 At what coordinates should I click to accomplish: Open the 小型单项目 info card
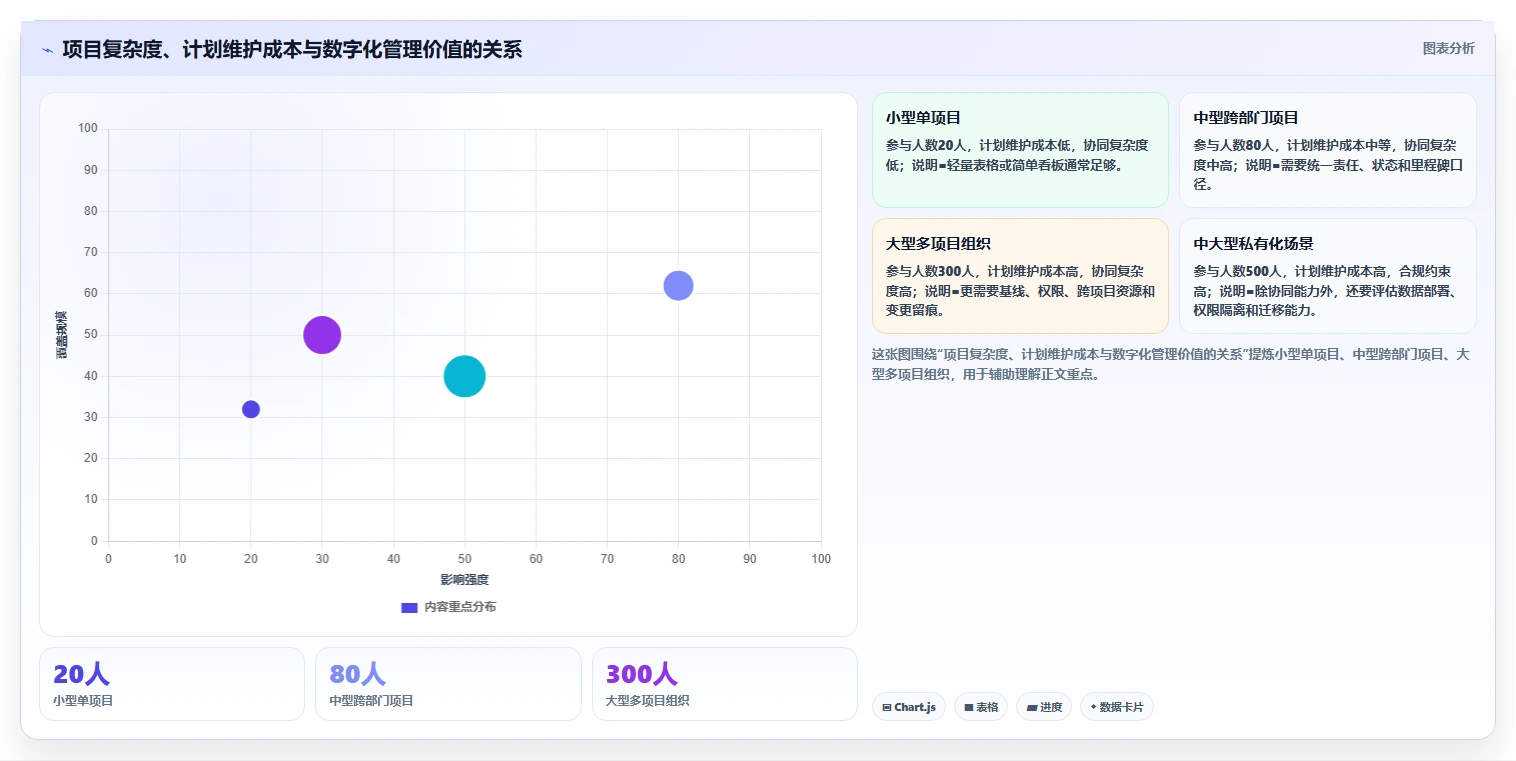point(1020,150)
